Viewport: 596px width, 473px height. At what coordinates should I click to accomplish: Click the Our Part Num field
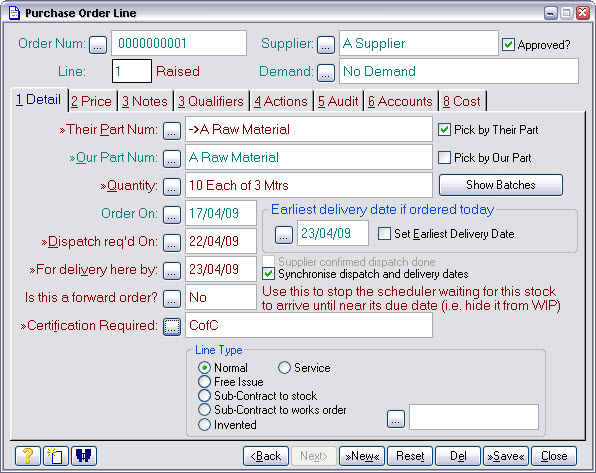point(309,157)
